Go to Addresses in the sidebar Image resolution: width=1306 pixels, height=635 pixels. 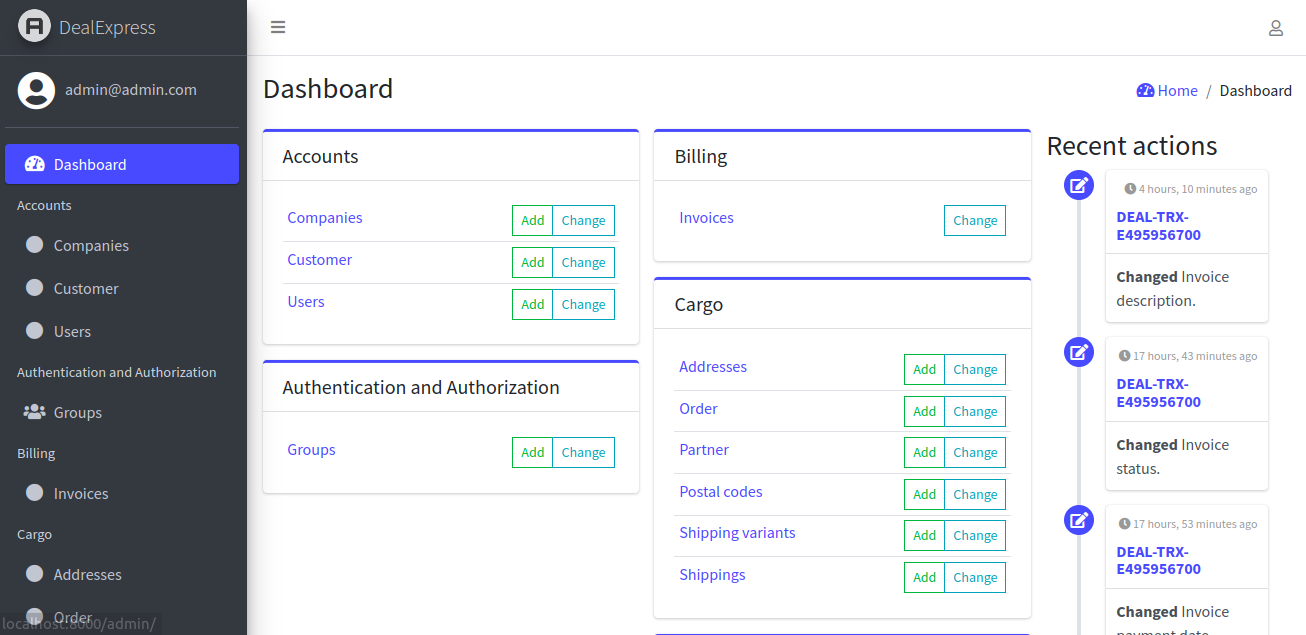coord(87,574)
